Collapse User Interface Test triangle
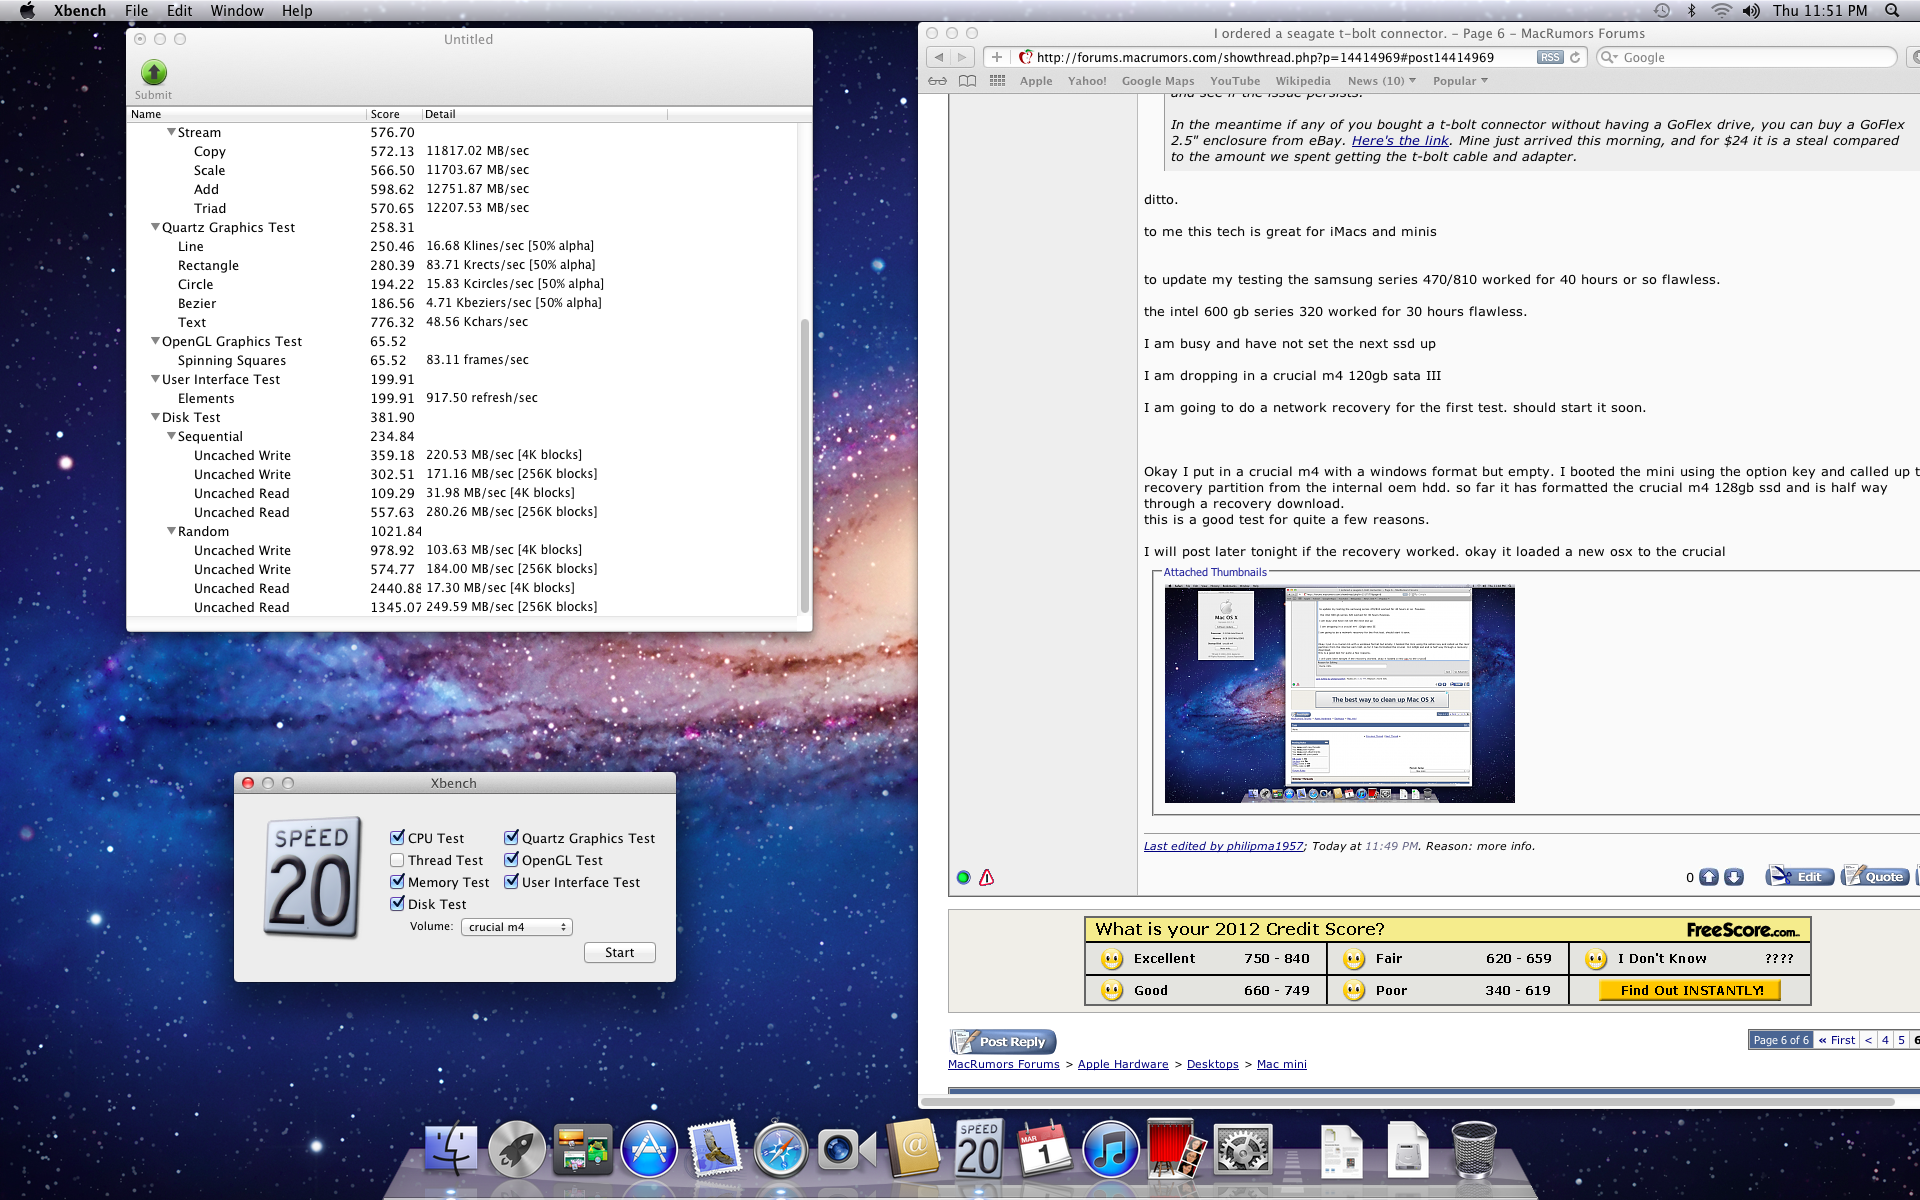This screenshot has height=1200, width=1920. click(155, 379)
